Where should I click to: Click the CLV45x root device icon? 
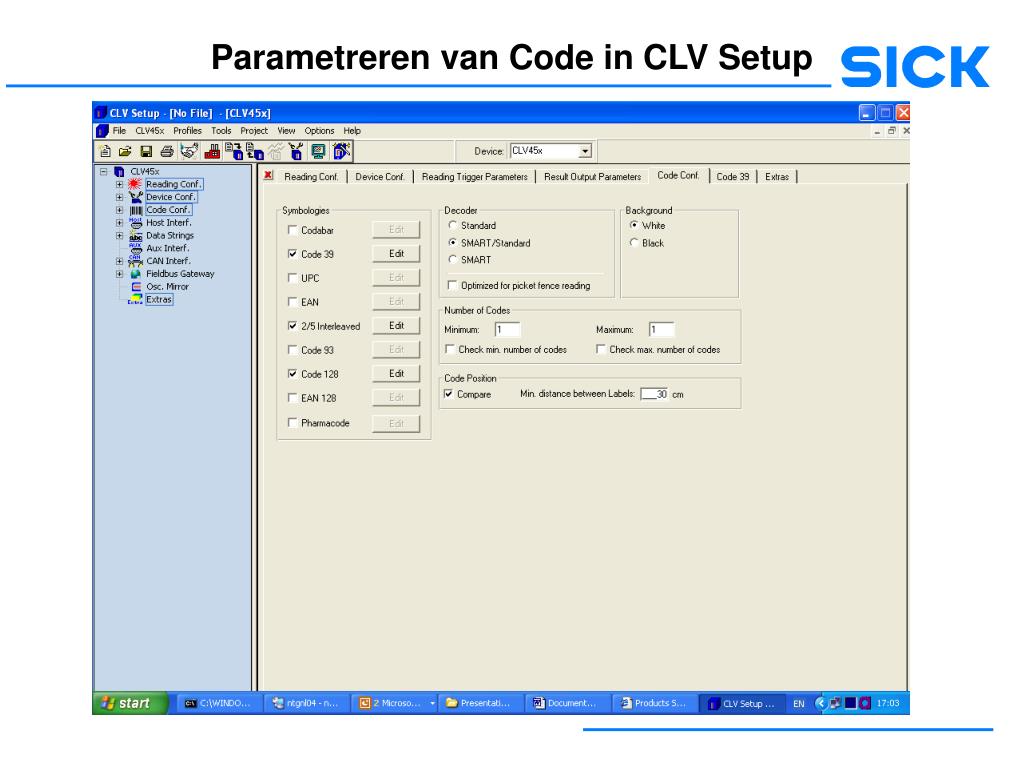coord(120,172)
